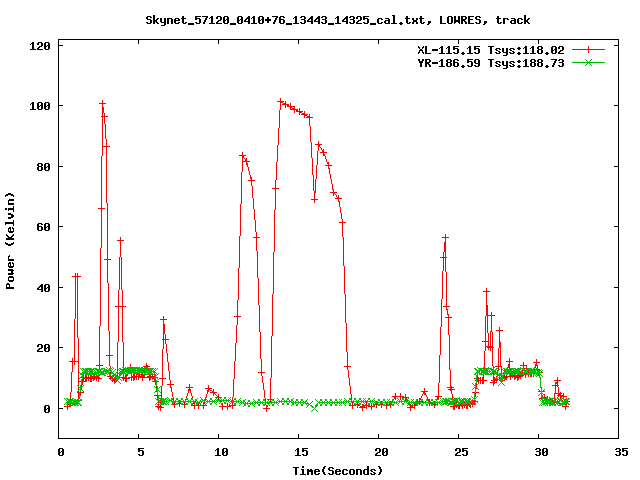Click the y-axis tick label 60
The height and width of the screenshot is (480, 640).
tap(44, 227)
